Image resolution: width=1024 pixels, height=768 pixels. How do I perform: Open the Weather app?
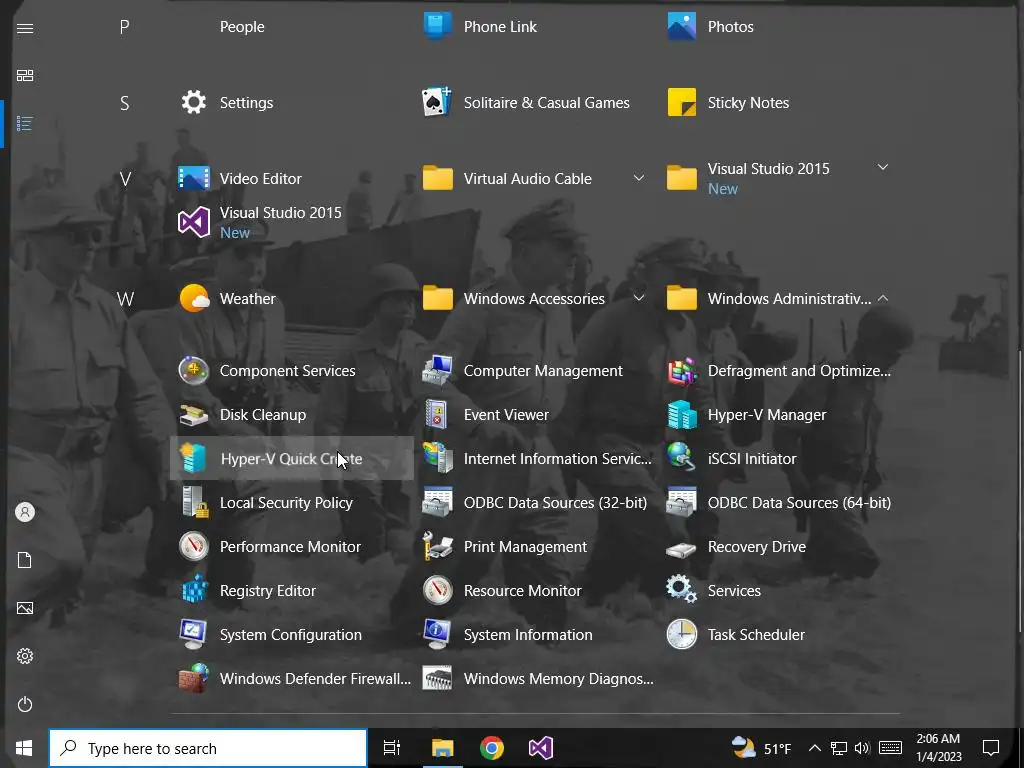tap(291, 298)
